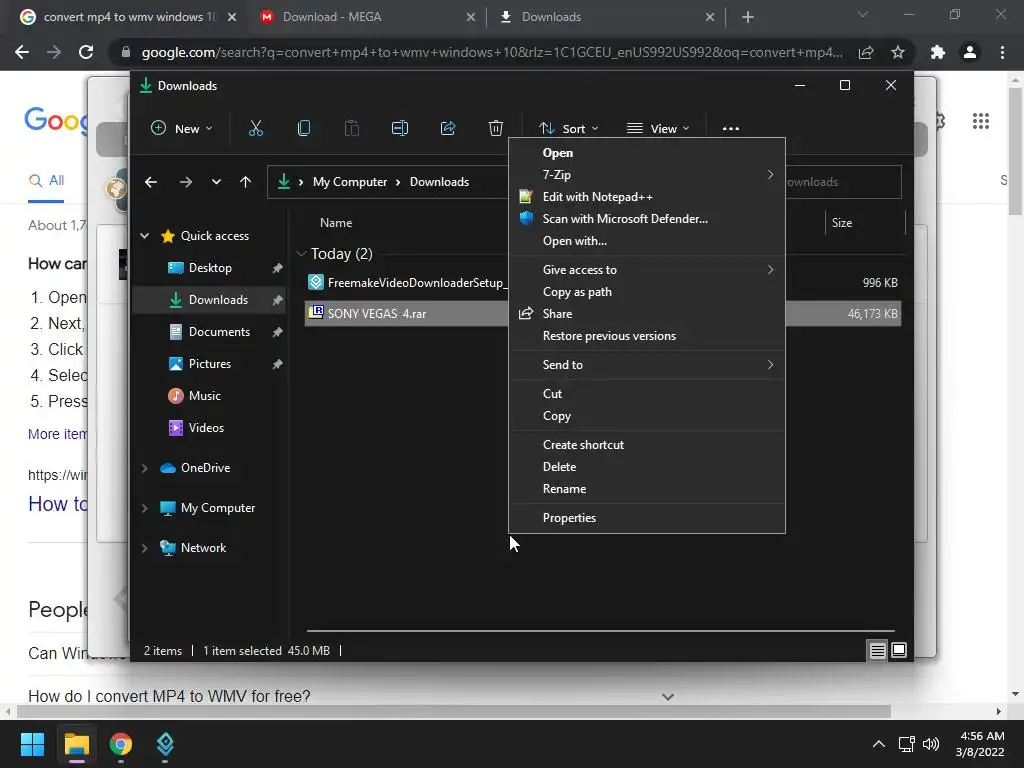Select Restore previous versions

[647, 336]
